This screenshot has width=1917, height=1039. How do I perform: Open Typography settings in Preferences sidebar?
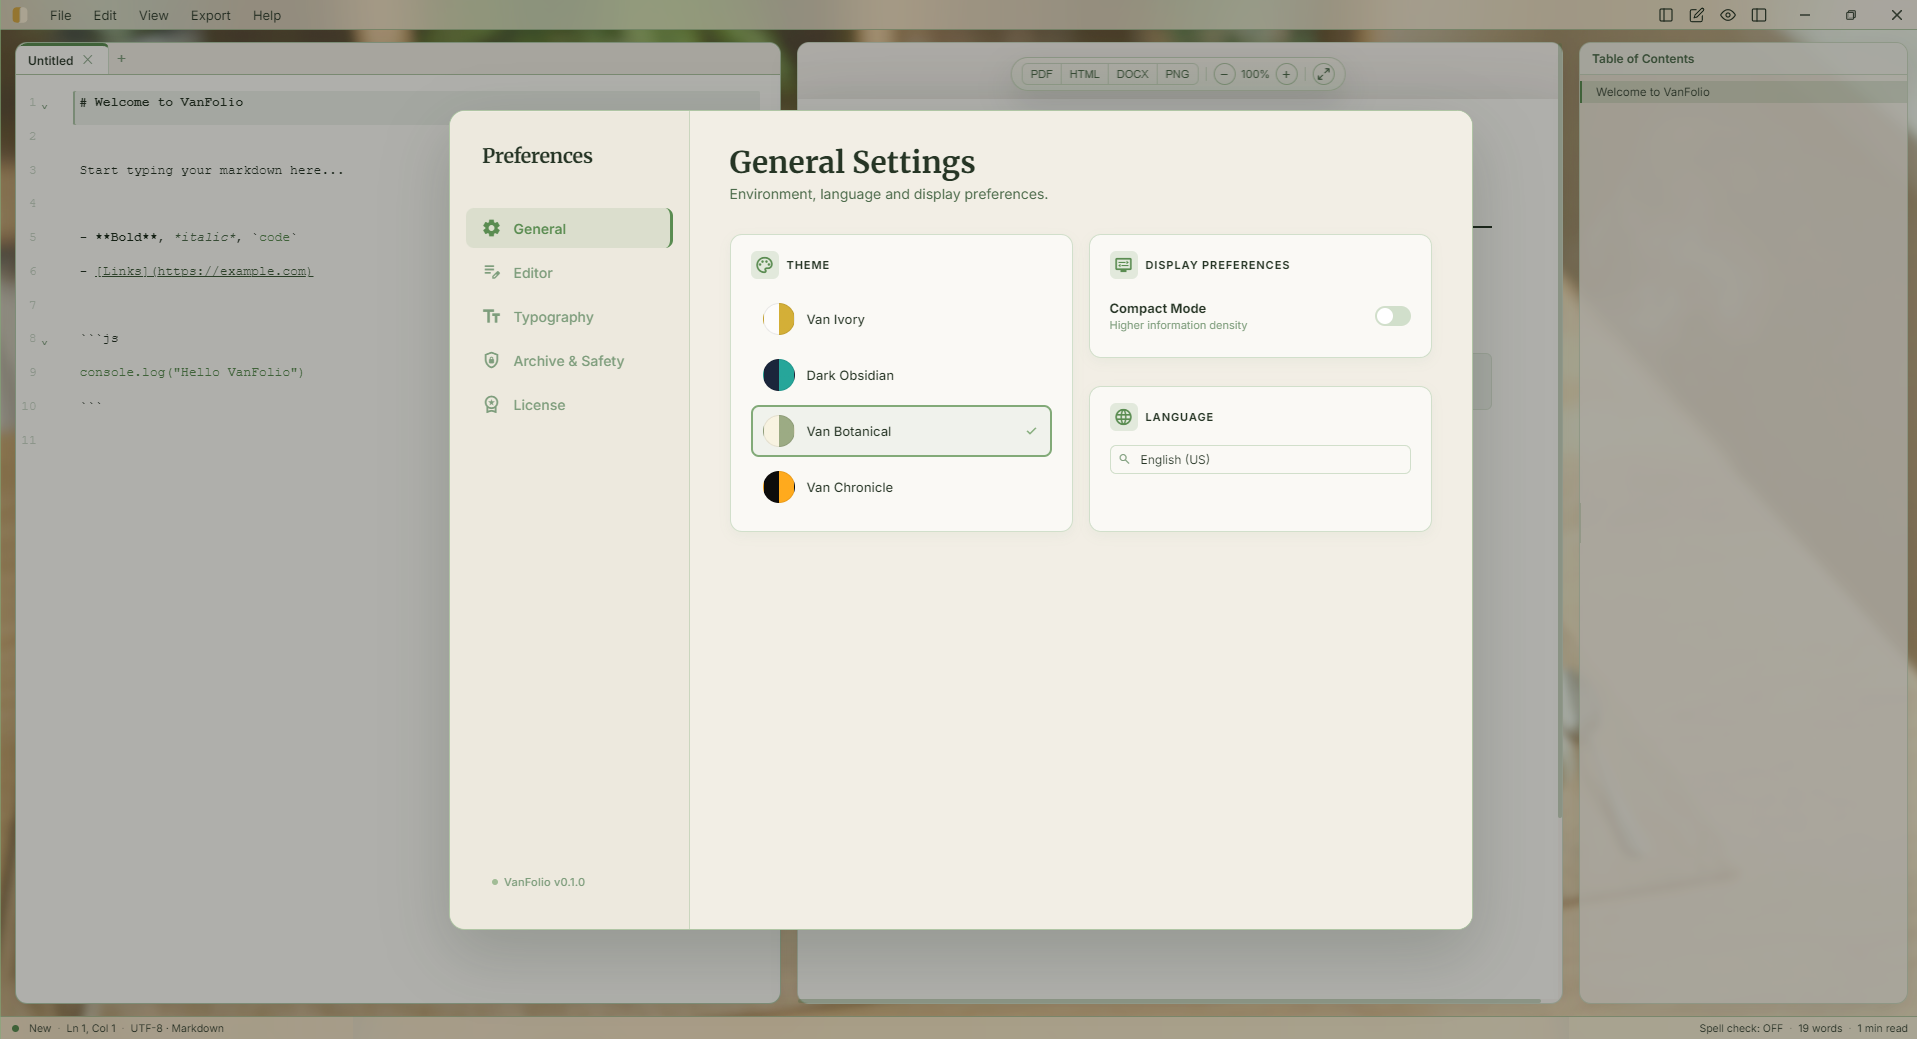pos(552,316)
